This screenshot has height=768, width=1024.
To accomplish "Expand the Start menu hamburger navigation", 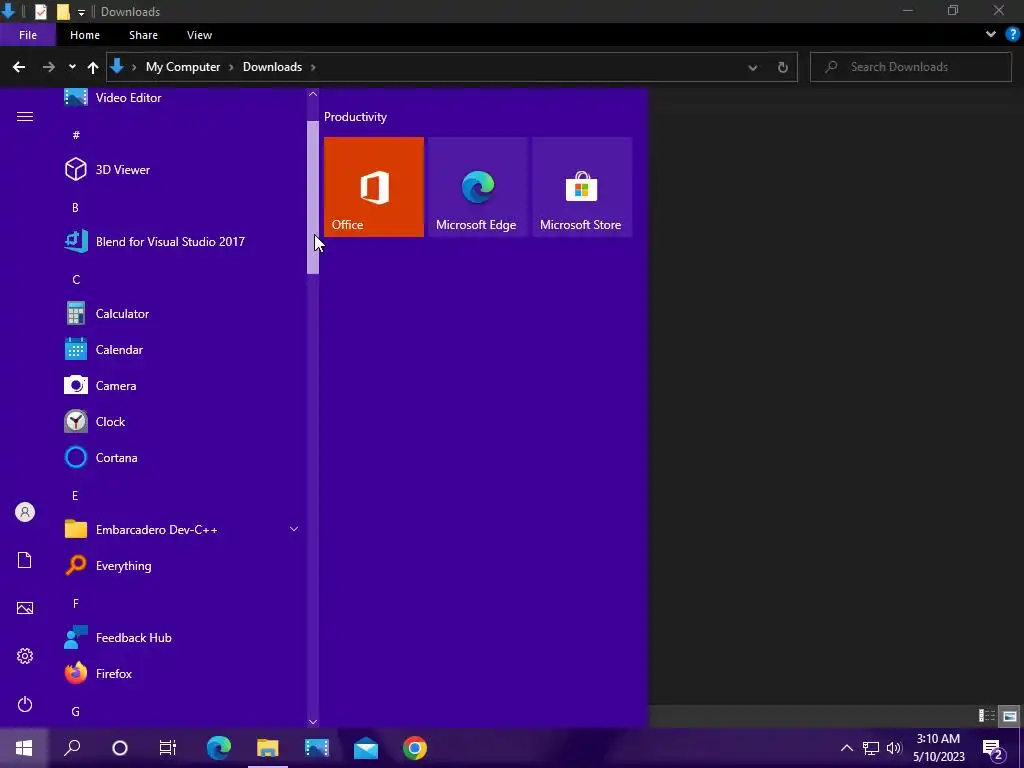I will (x=25, y=117).
